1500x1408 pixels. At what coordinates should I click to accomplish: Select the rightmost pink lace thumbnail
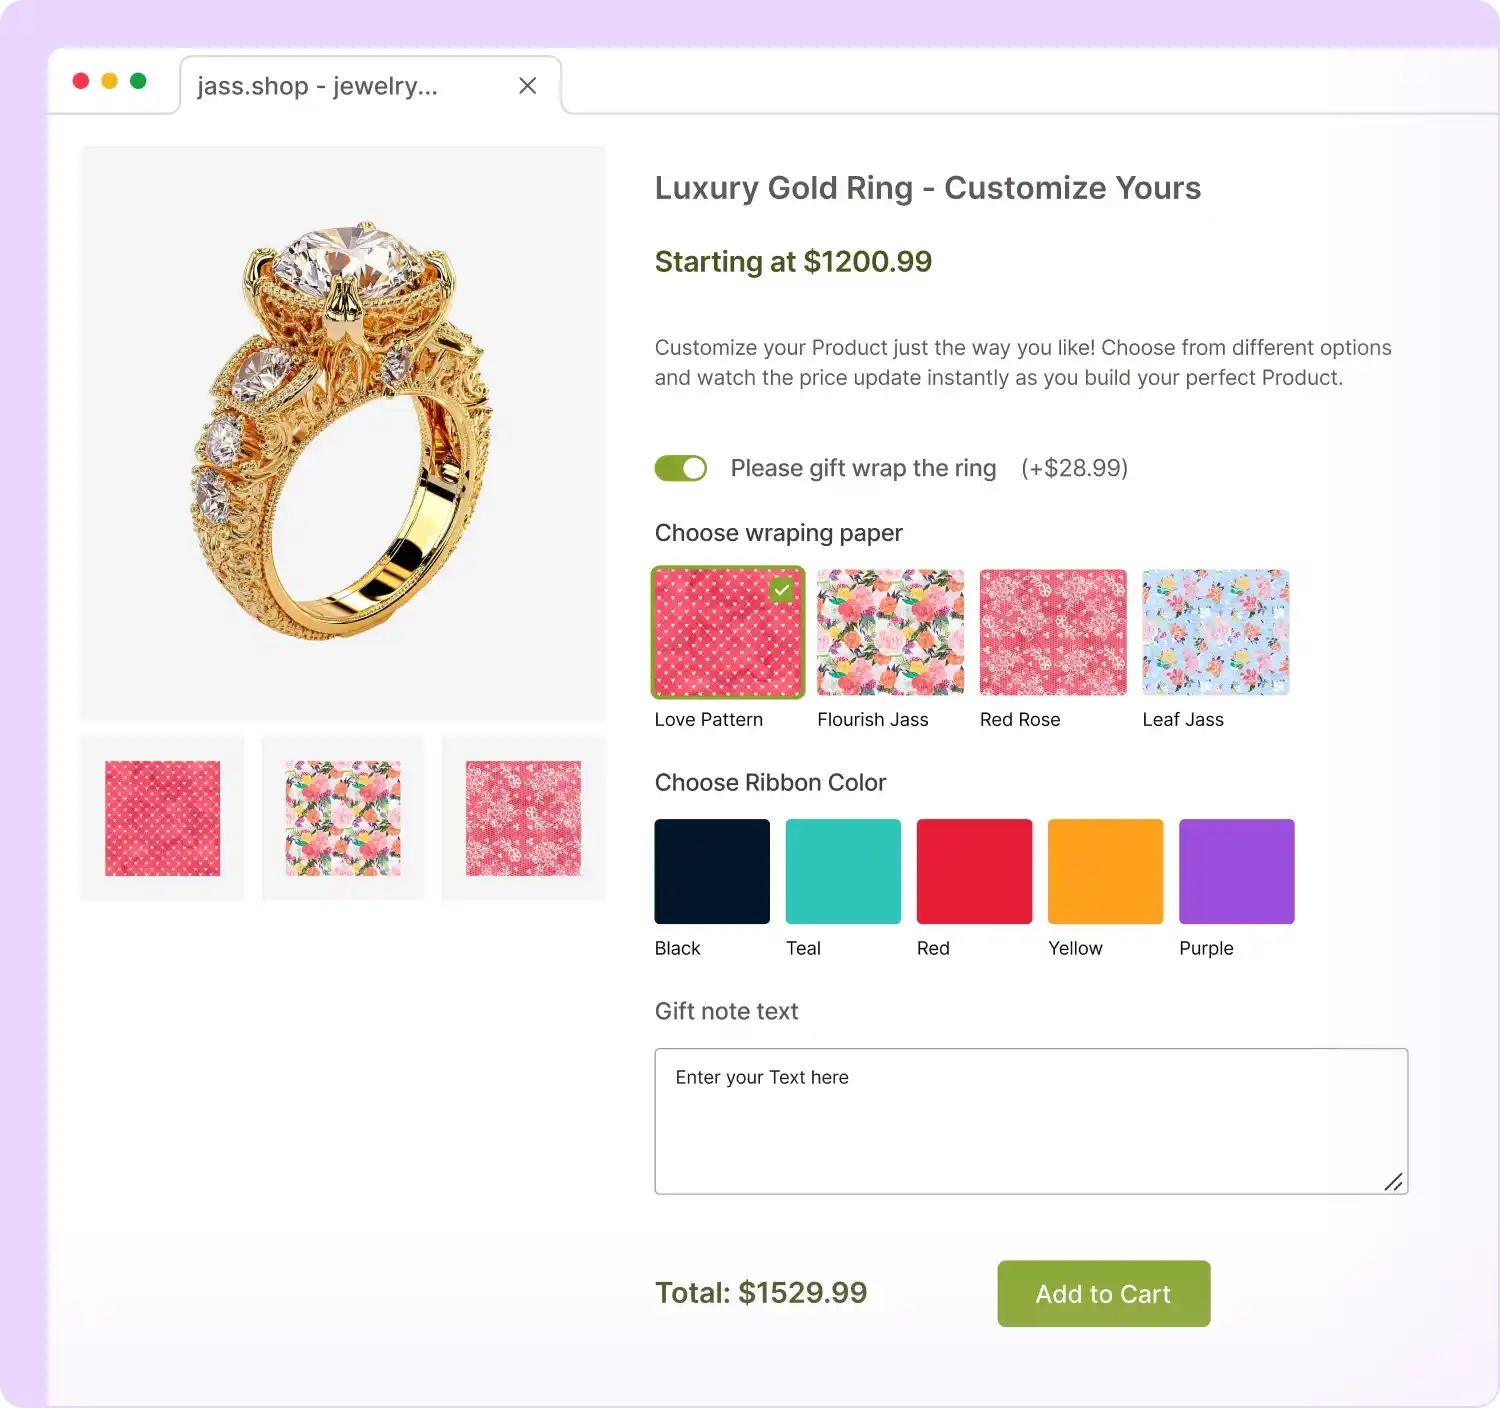tap(523, 818)
